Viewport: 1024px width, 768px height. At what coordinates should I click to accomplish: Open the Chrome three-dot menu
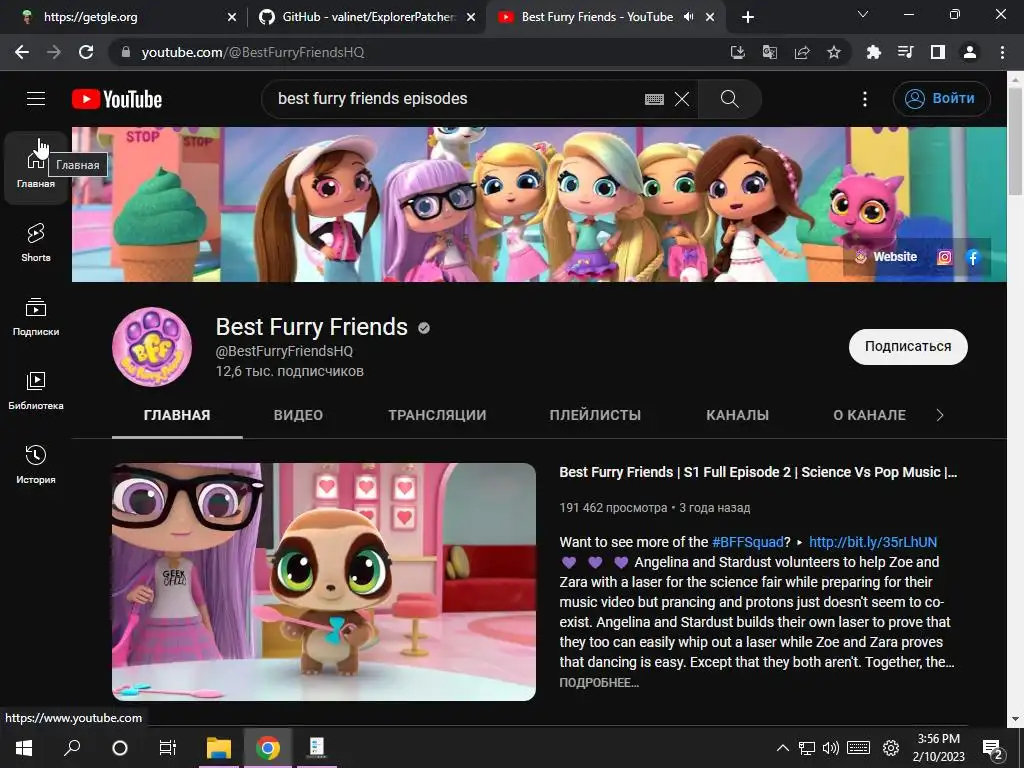pyautogui.click(x=1002, y=52)
